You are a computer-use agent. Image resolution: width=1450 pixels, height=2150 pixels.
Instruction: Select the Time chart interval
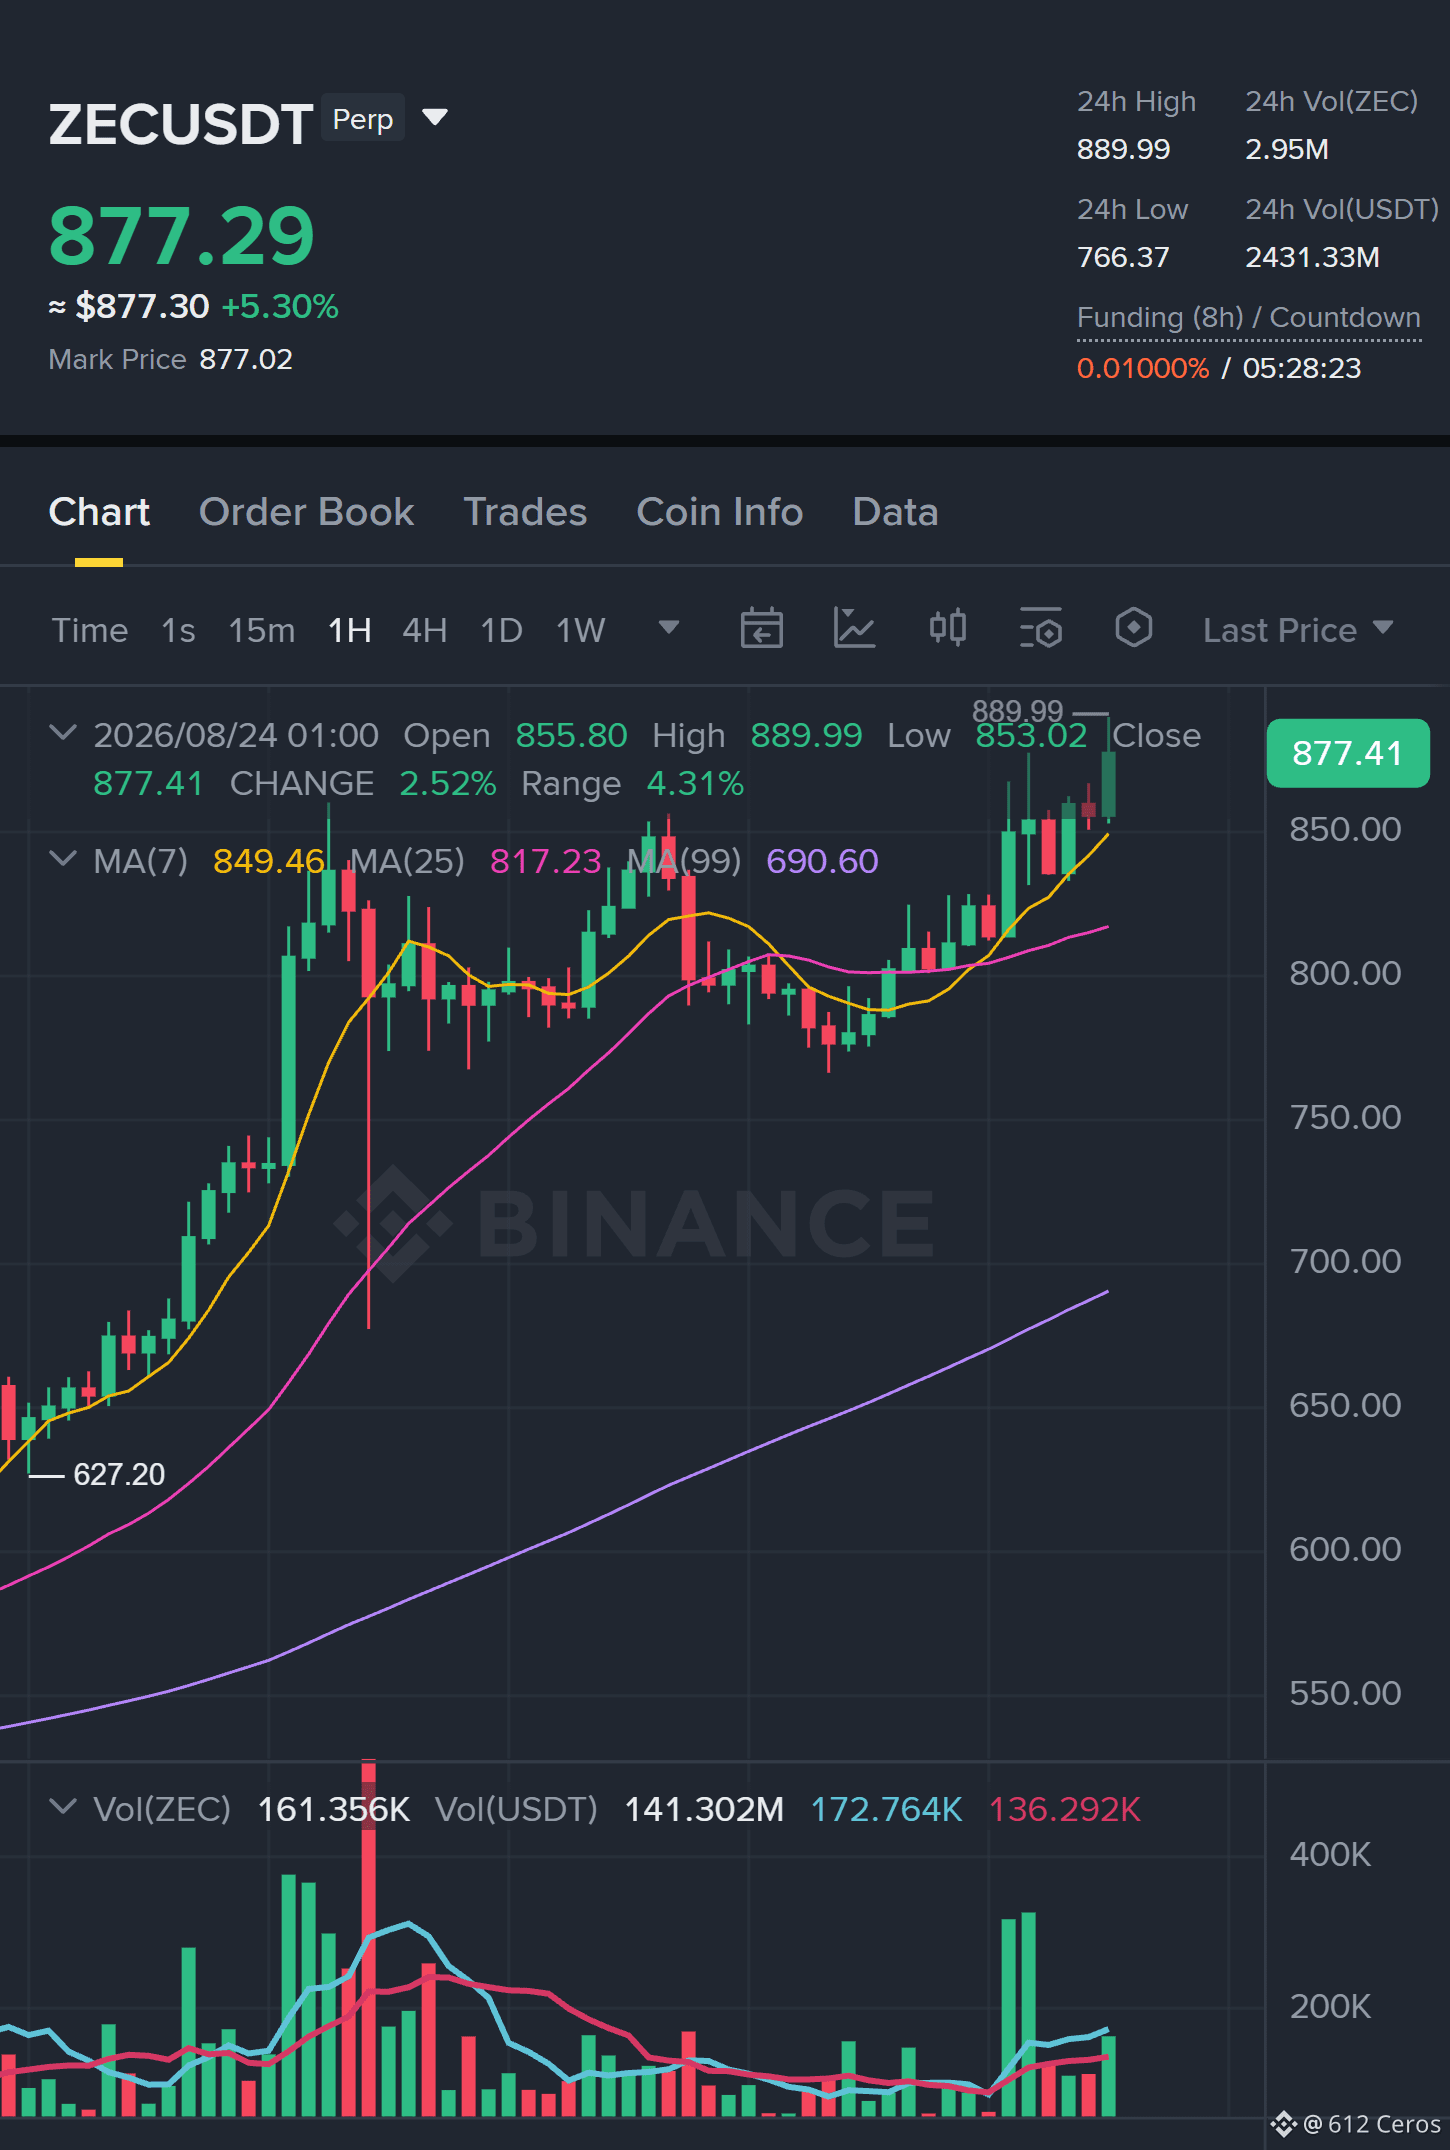point(90,630)
